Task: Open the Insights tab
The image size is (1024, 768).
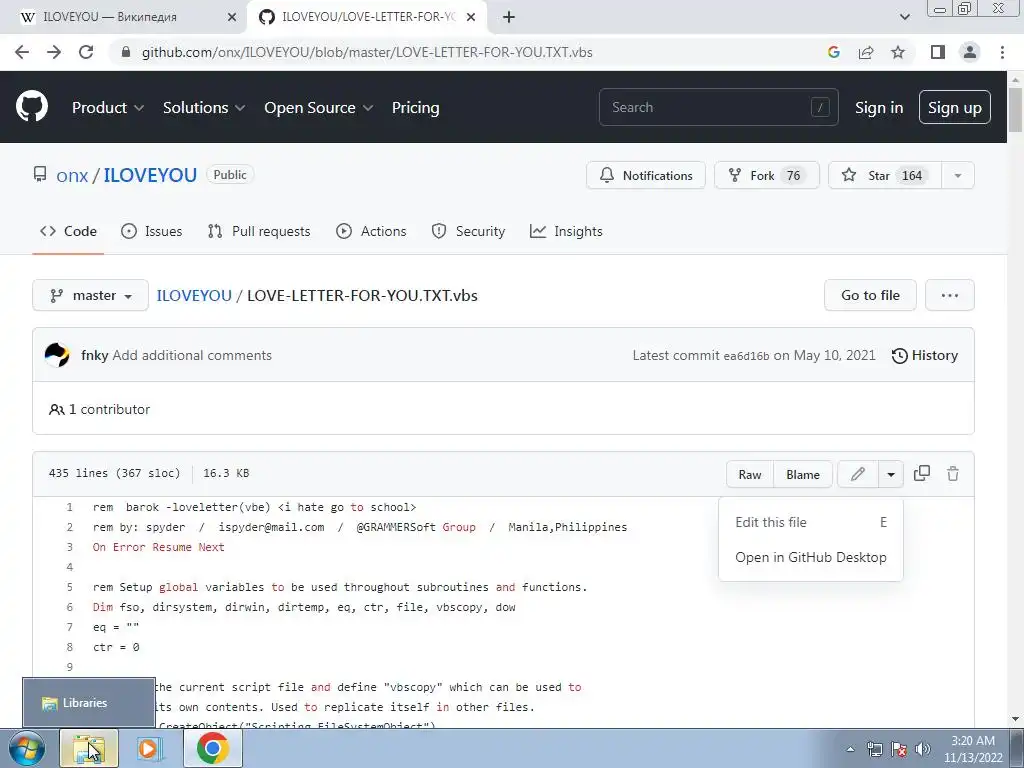Action: (566, 231)
